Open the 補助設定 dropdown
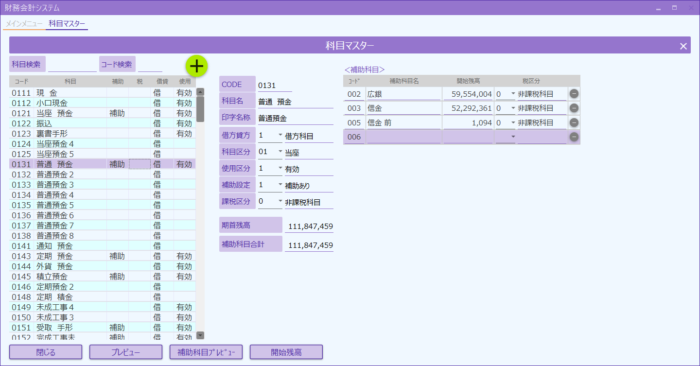The width and height of the screenshot is (700, 366). pos(280,185)
